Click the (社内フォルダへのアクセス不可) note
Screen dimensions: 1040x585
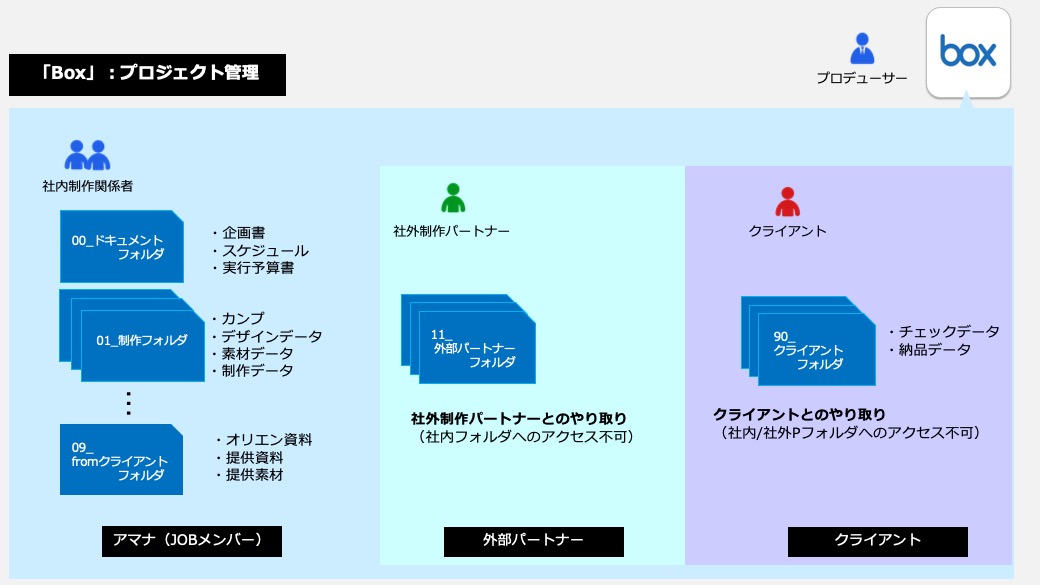point(525,436)
